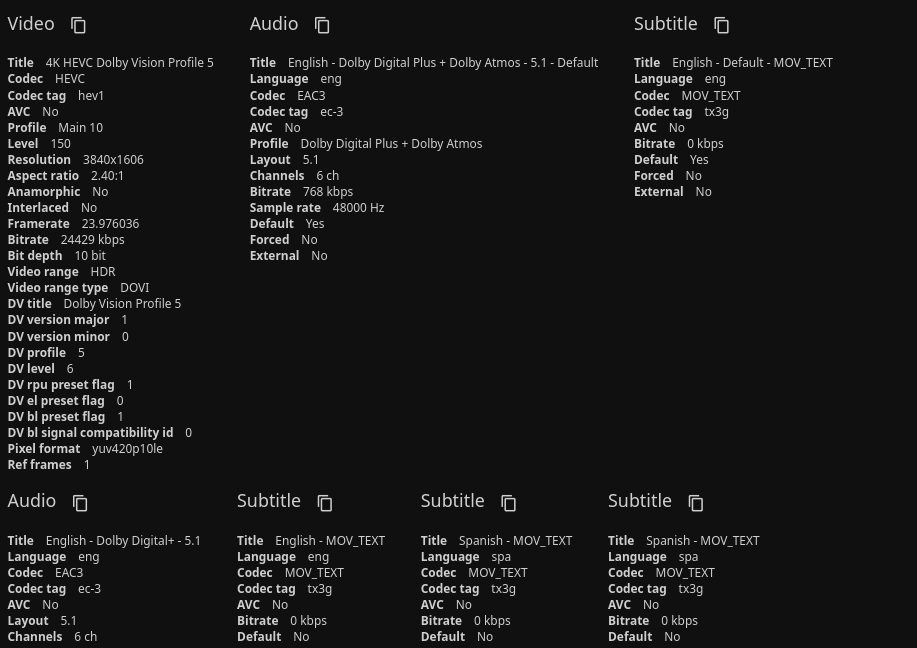
Task: Click the video range type DOVI value
Action: (134, 288)
